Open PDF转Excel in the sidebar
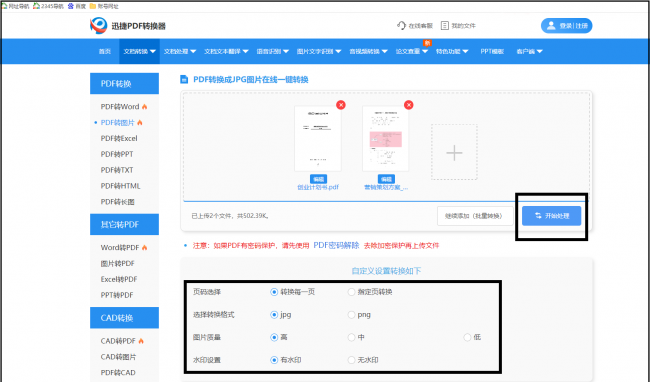This screenshot has height=382, width=650. pos(119,138)
